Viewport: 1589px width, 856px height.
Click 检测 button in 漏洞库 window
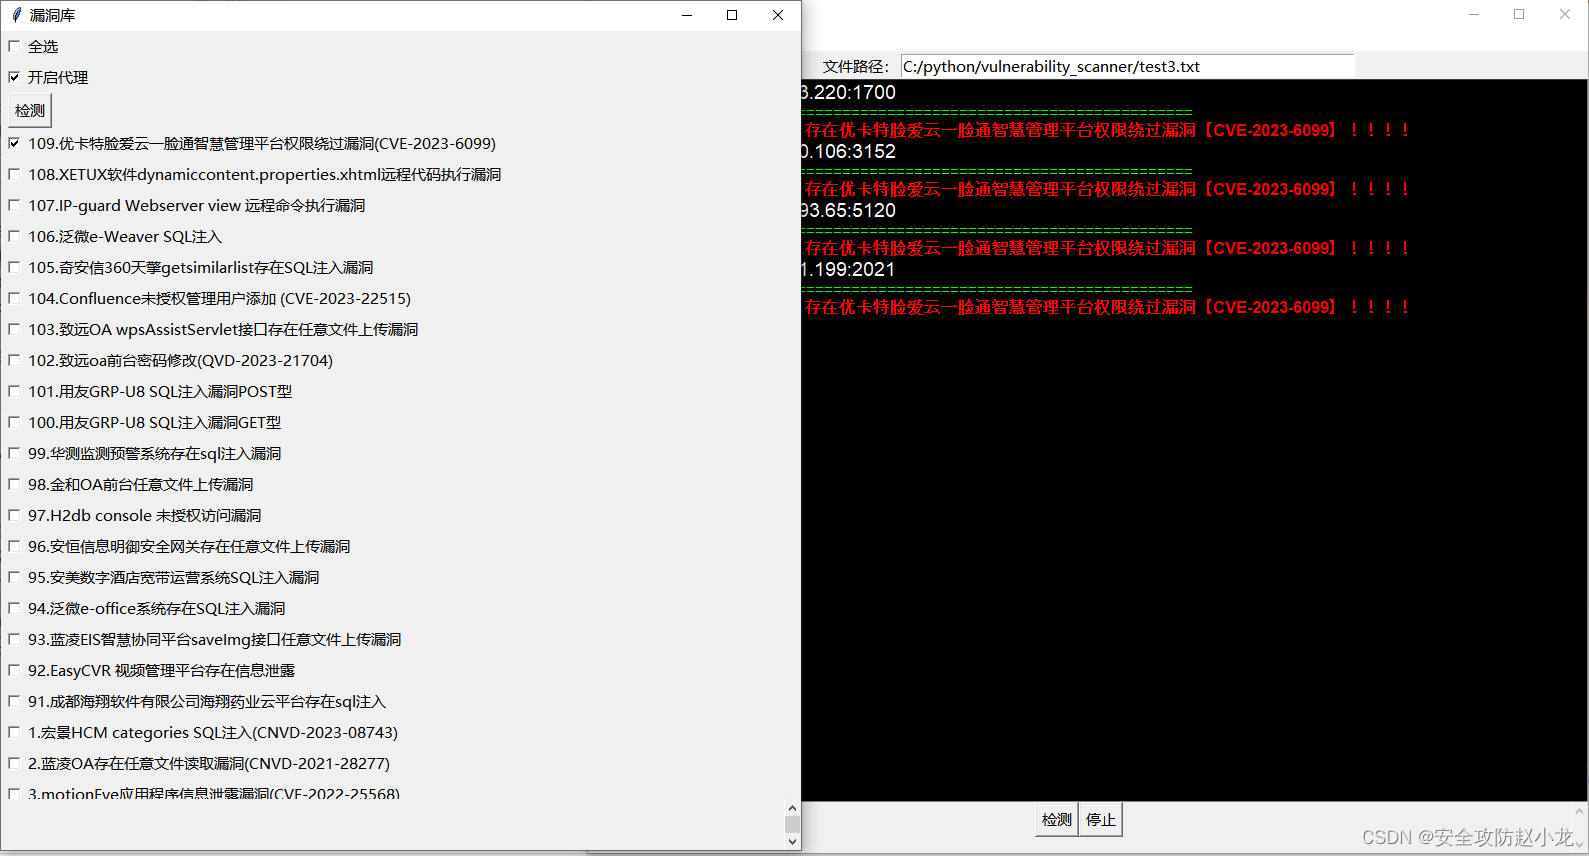point(30,111)
